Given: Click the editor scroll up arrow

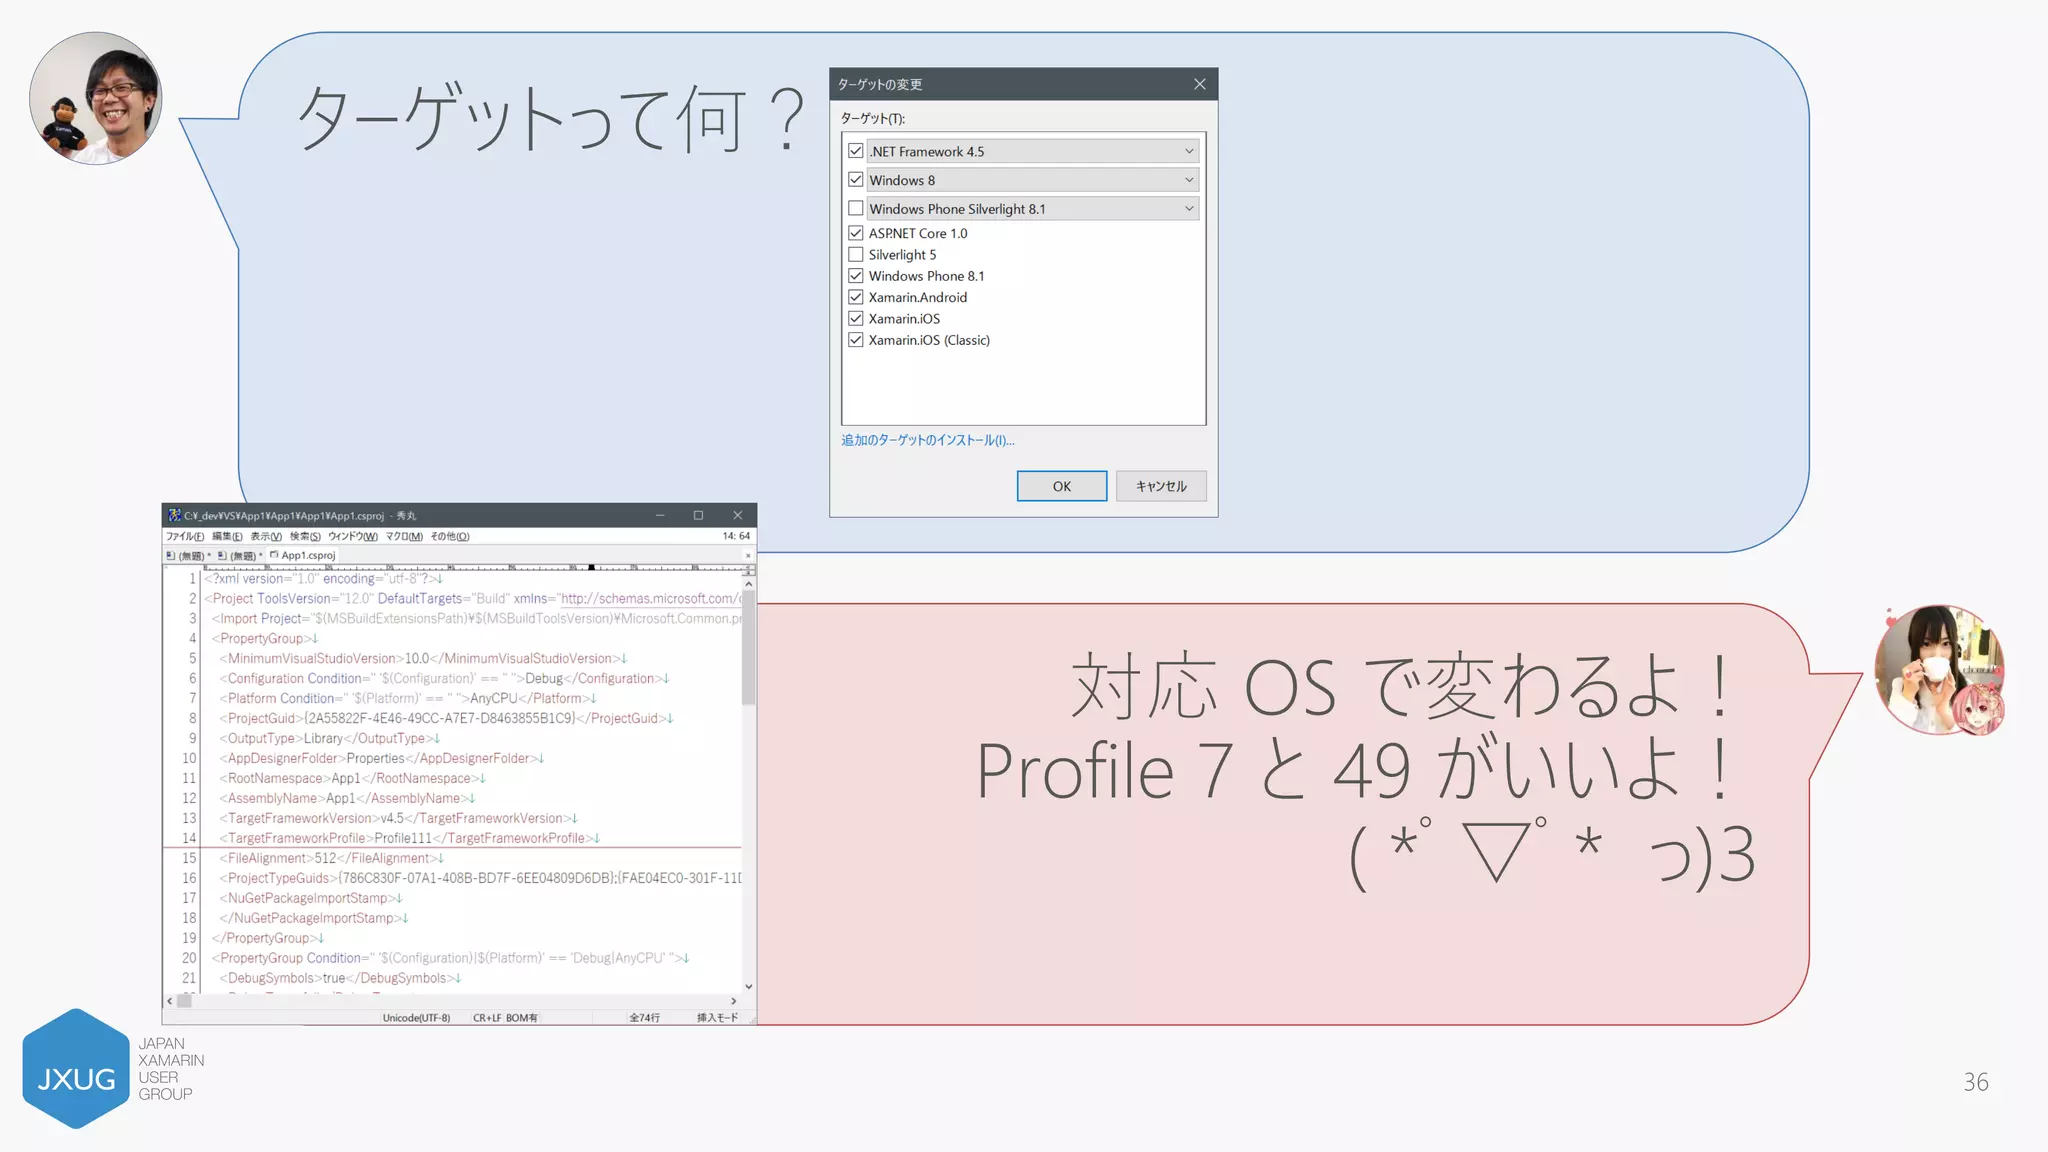Looking at the screenshot, I should [748, 583].
